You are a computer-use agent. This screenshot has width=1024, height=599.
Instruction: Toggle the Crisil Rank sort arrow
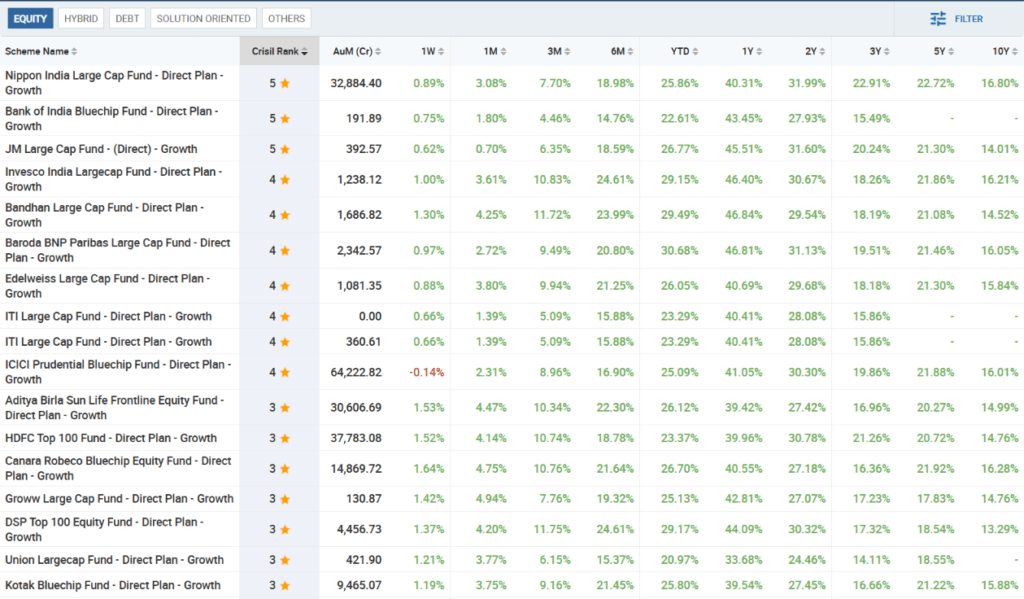click(304, 52)
